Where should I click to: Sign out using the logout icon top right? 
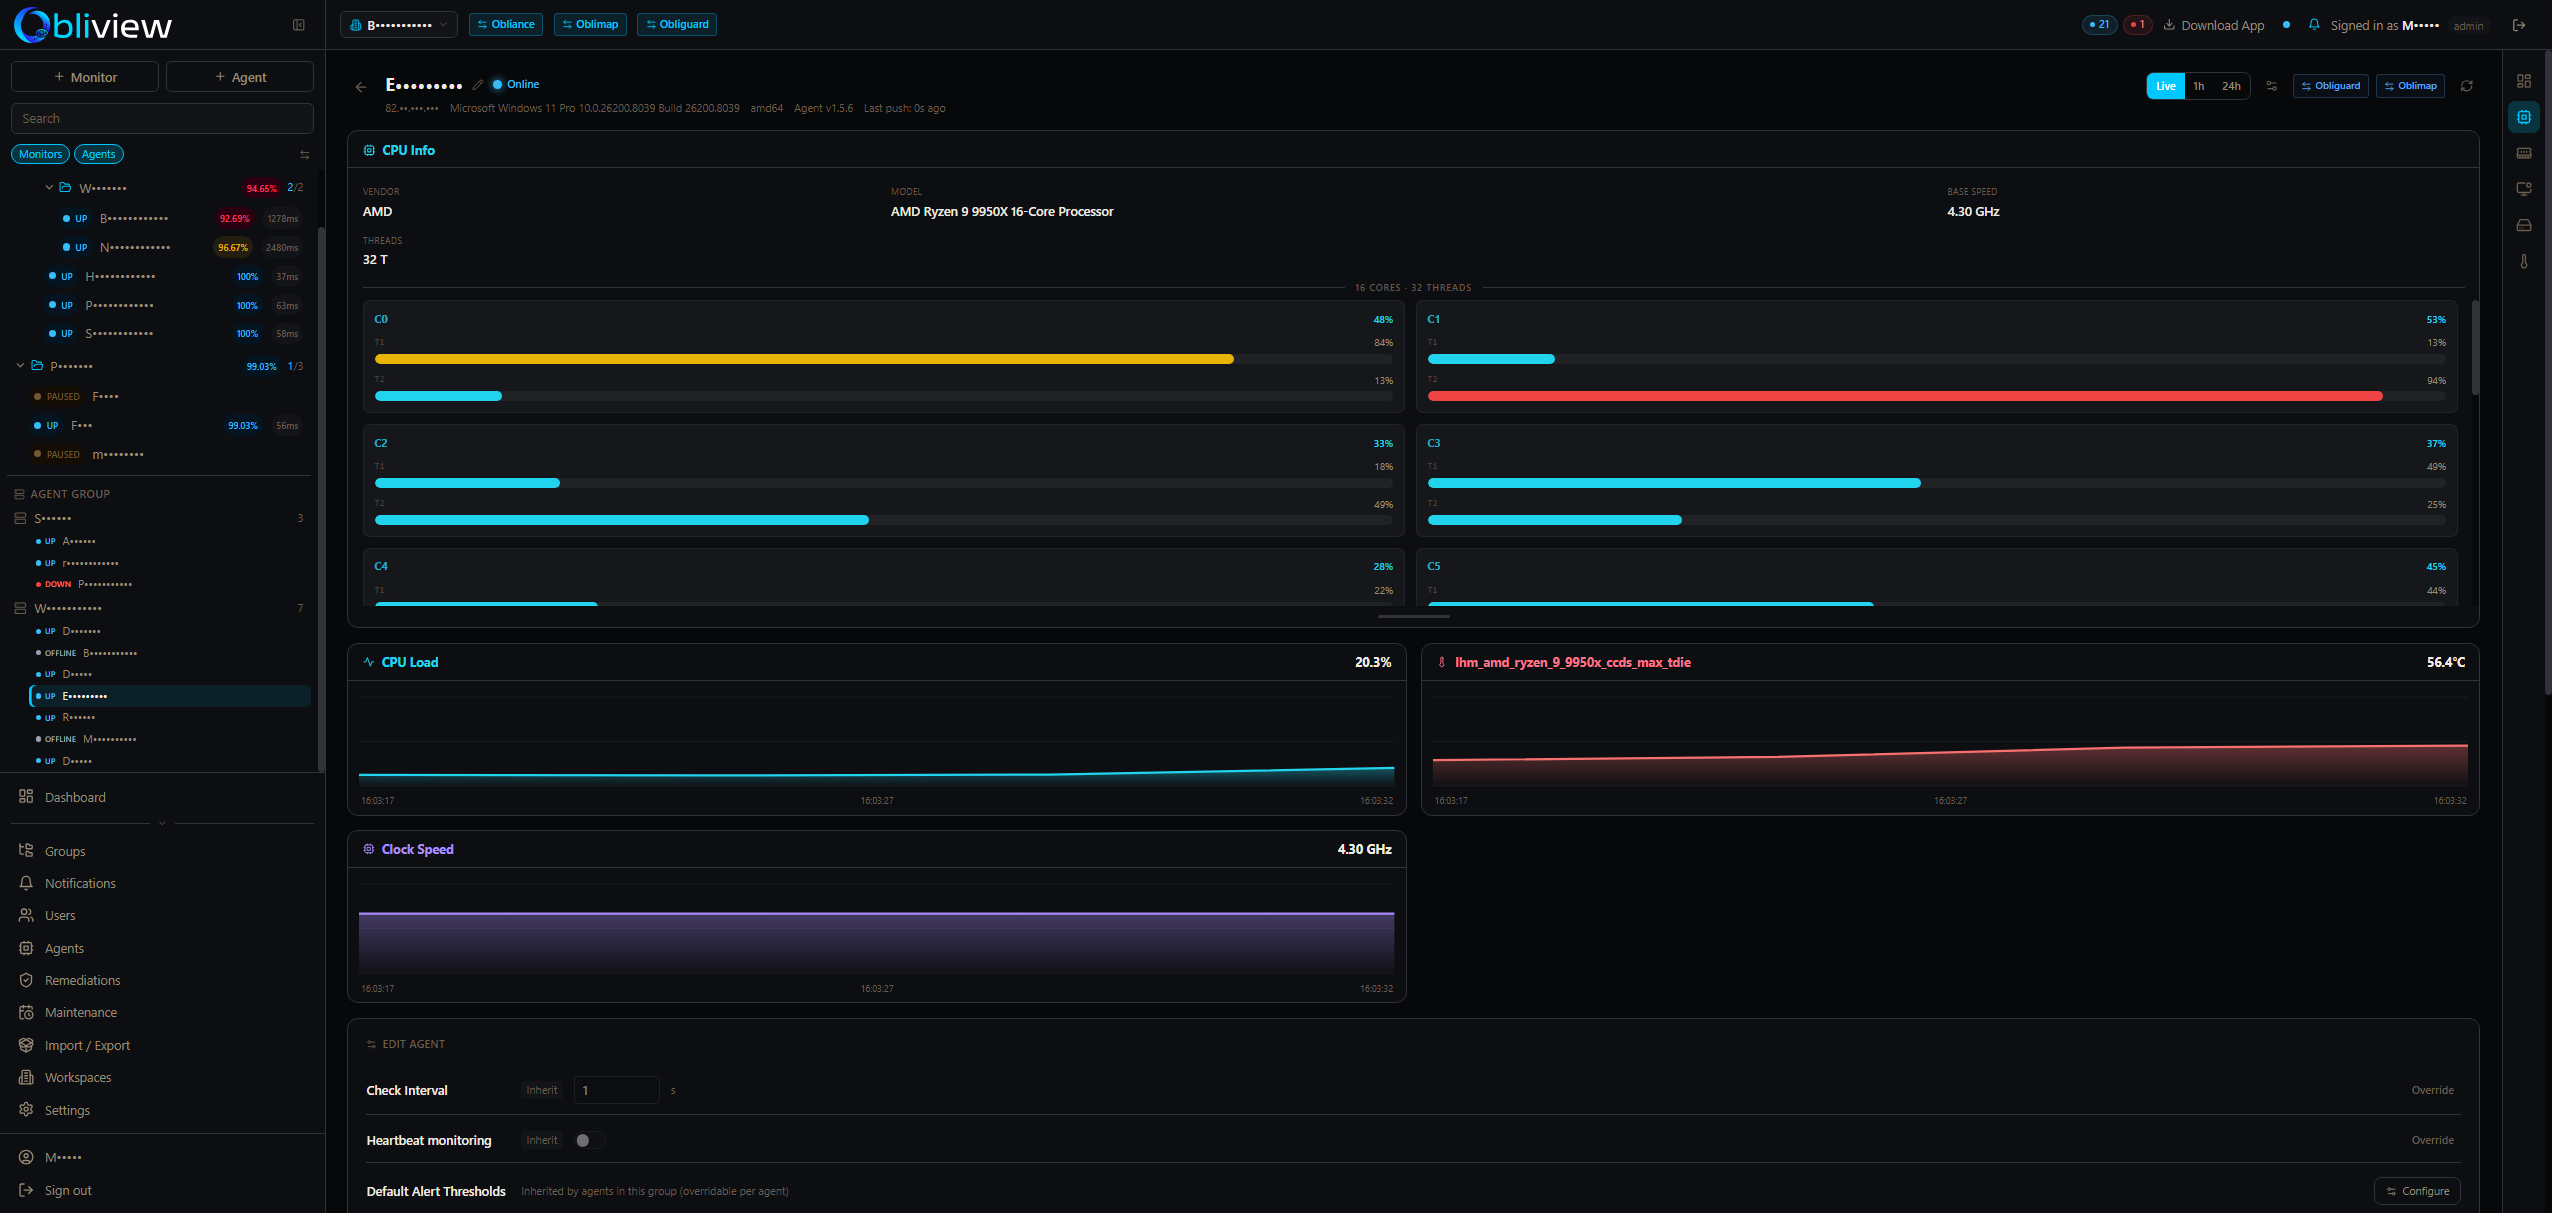(2519, 25)
